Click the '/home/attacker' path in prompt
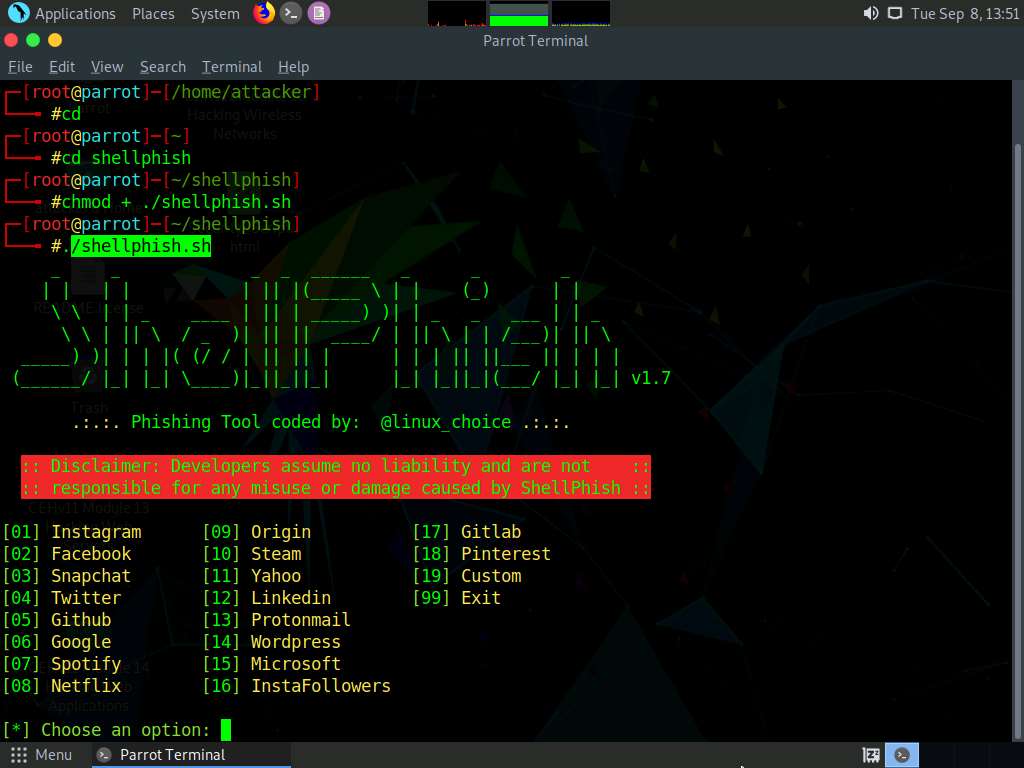The width and height of the screenshot is (1024, 768). (x=241, y=92)
